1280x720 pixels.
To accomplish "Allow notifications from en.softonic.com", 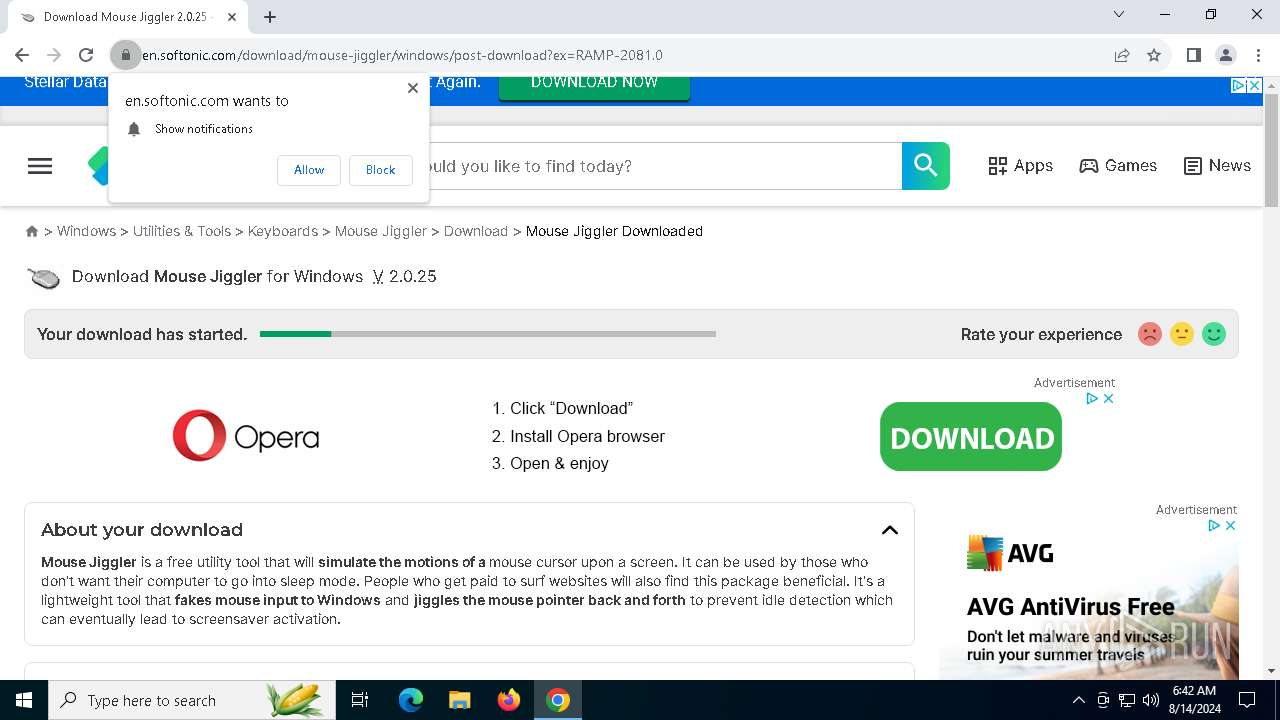I will [309, 170].
